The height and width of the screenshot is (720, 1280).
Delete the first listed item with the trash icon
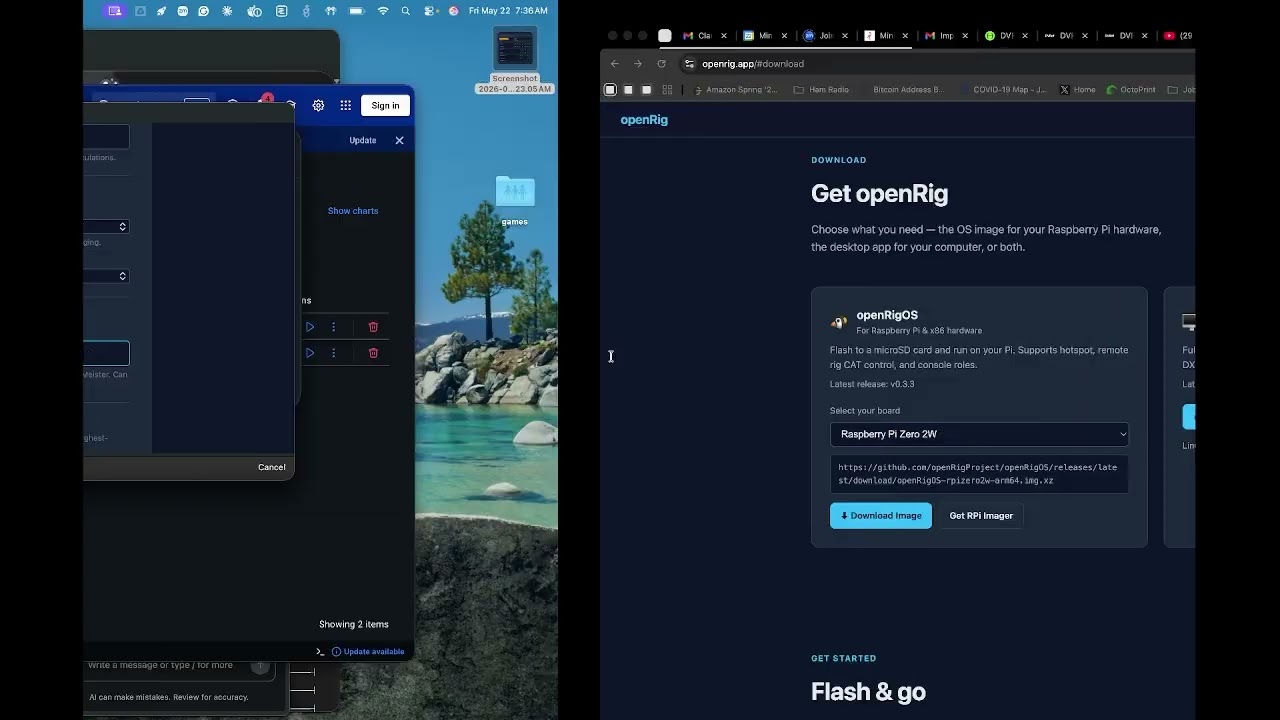tap(373, 327)
